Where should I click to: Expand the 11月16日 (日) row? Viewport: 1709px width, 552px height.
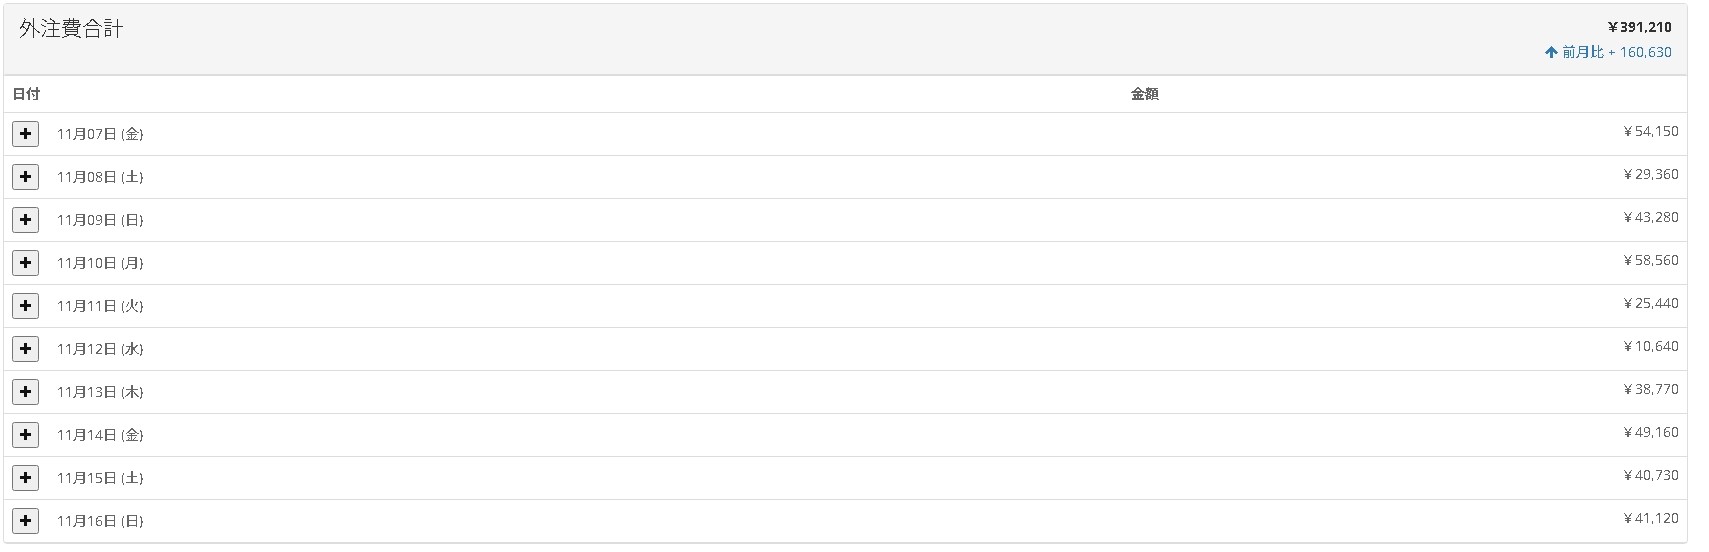(26, 520)
